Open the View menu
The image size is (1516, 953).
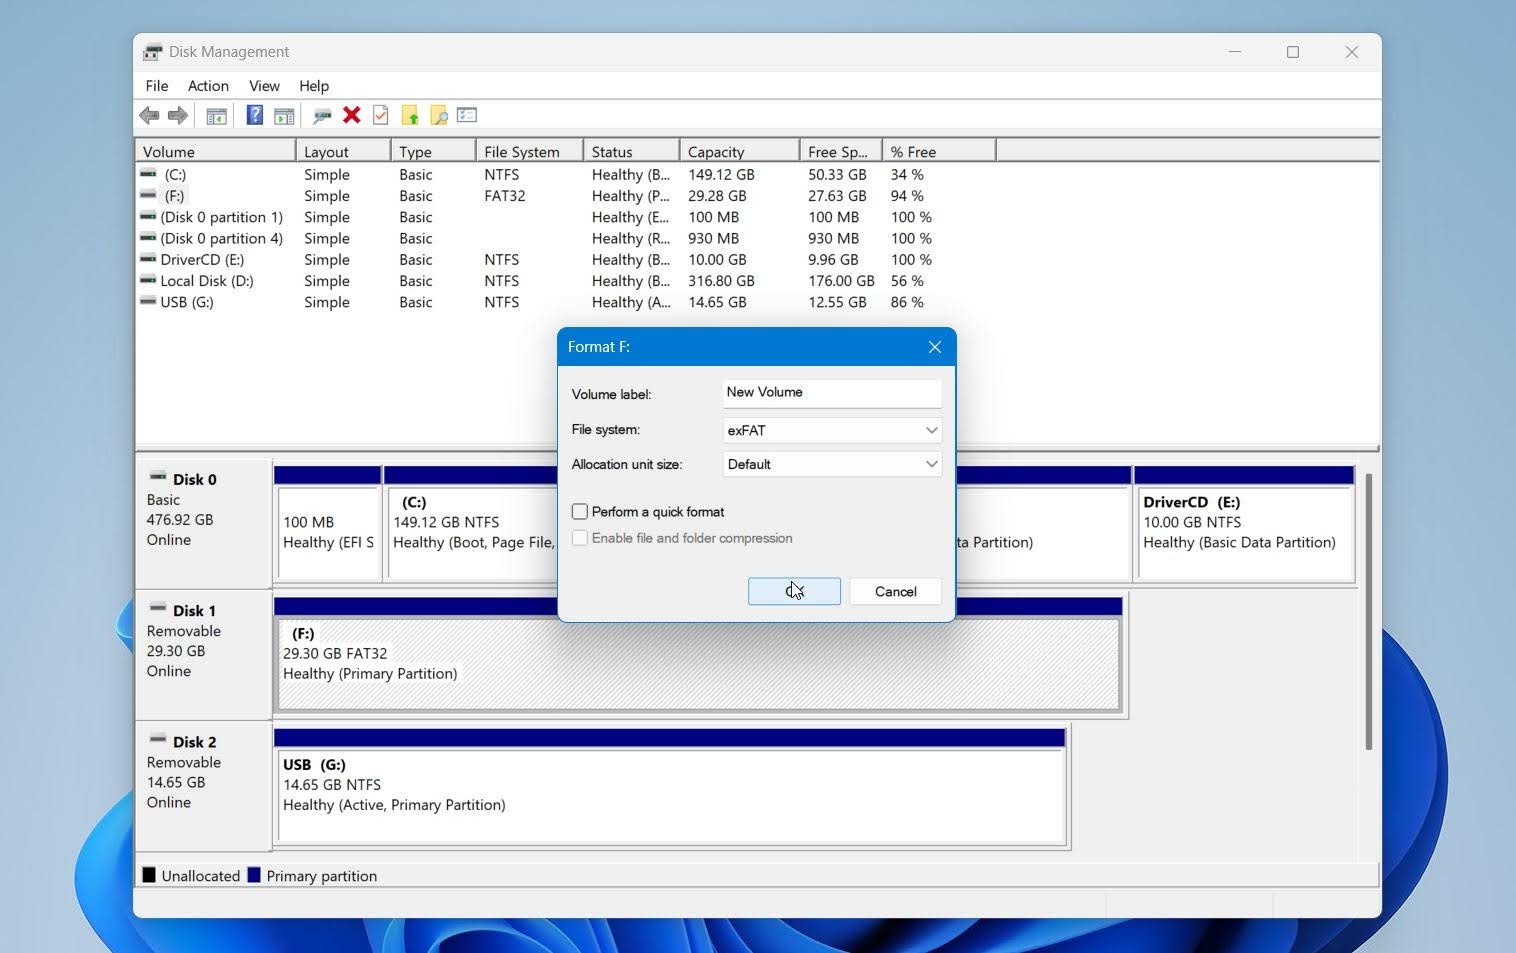click(x=264, y=86)
